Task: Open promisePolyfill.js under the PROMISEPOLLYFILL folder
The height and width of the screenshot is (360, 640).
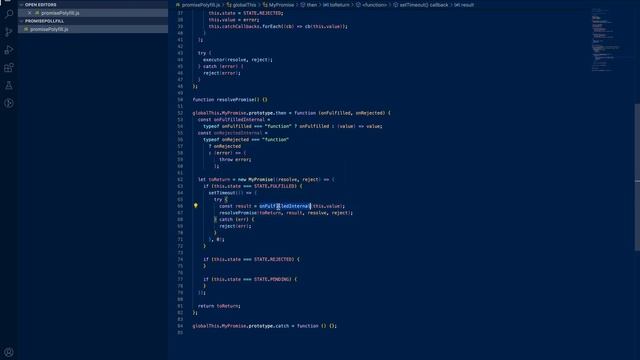Action: click(x=93, y=29)
